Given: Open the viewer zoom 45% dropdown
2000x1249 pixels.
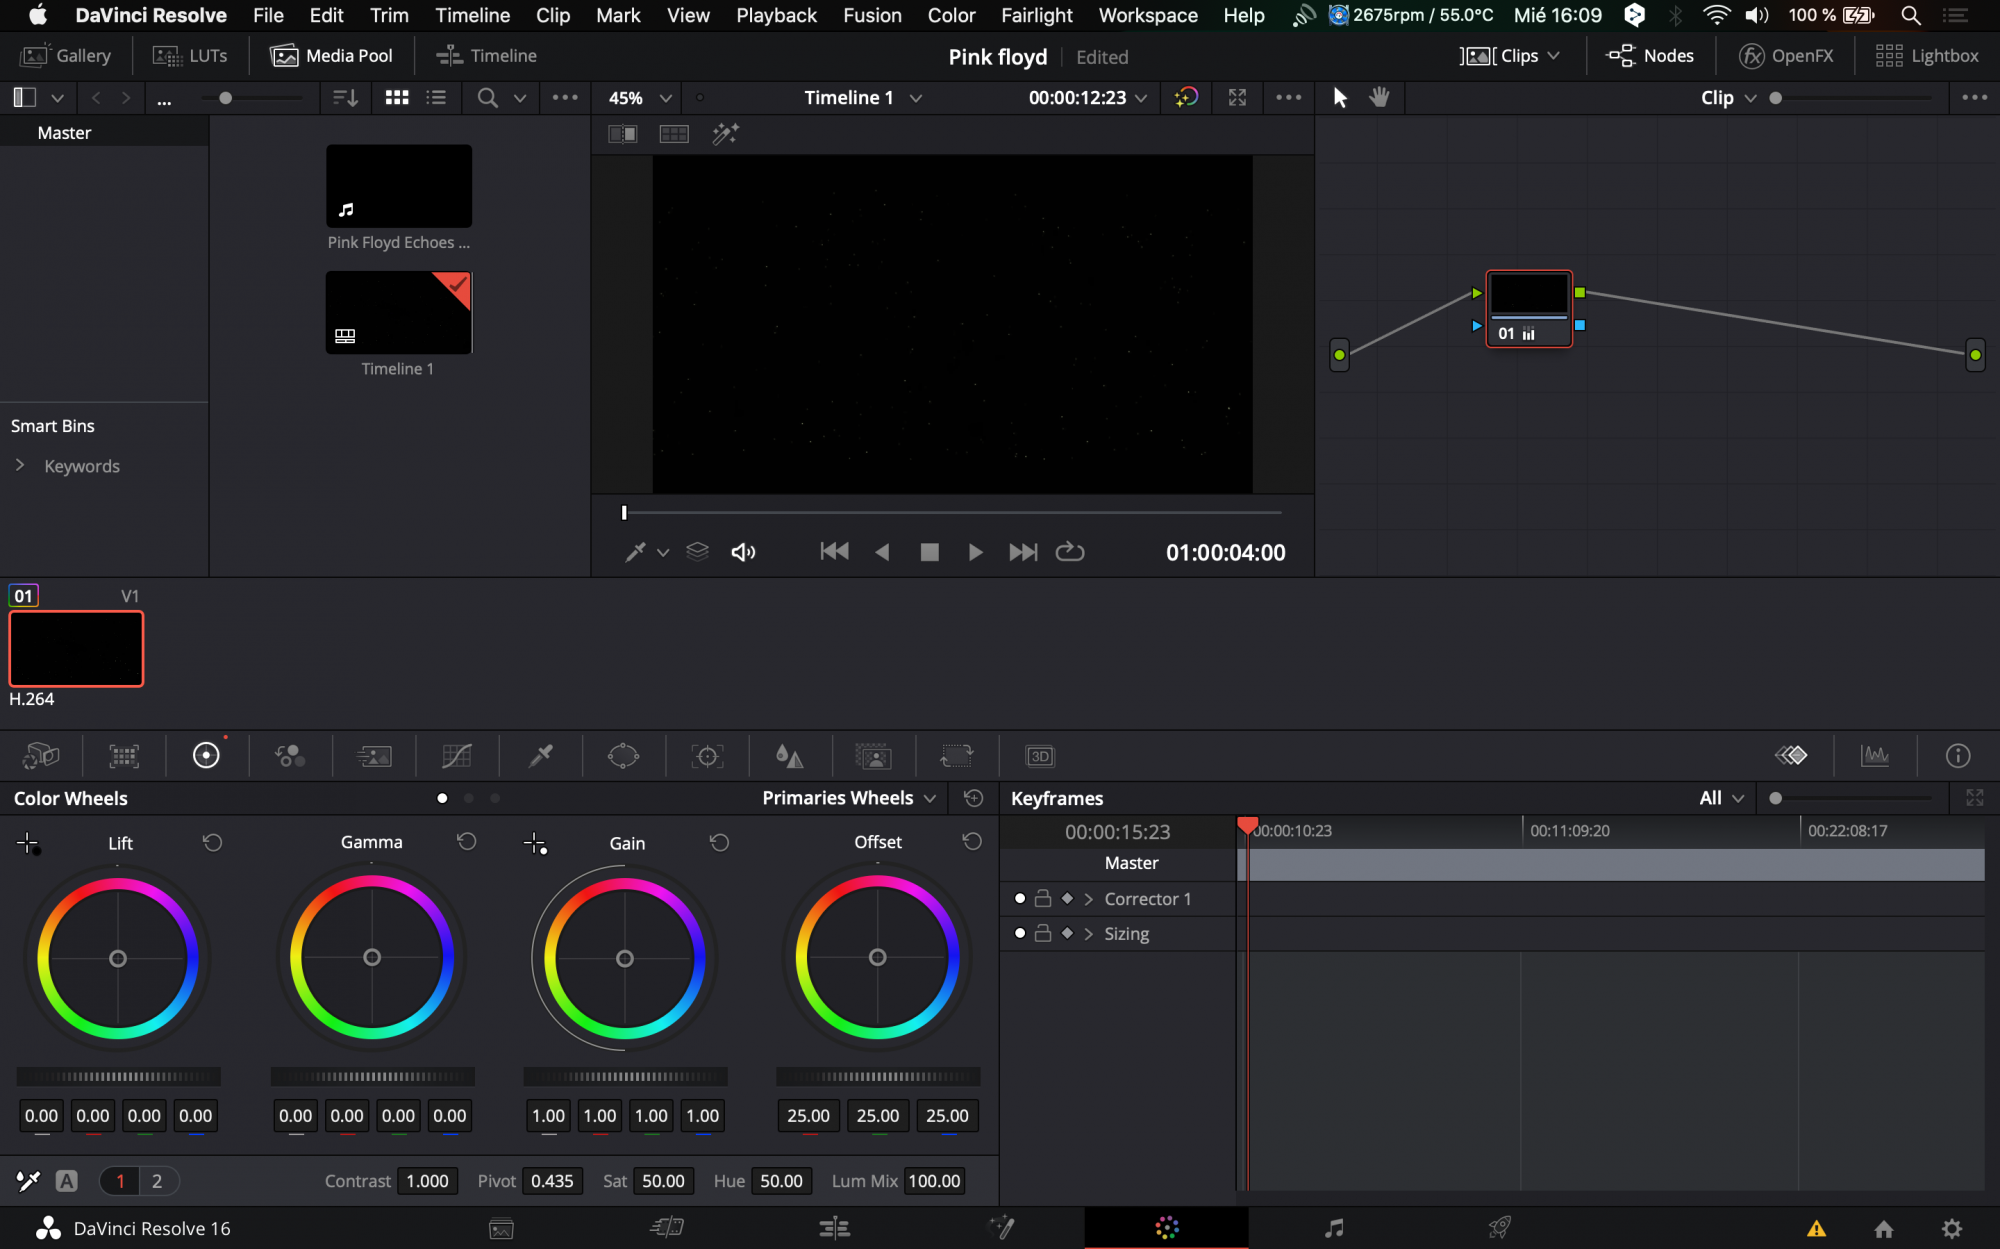Looking at the screenshot, I should pyautogui.click(x=640, y=97).
